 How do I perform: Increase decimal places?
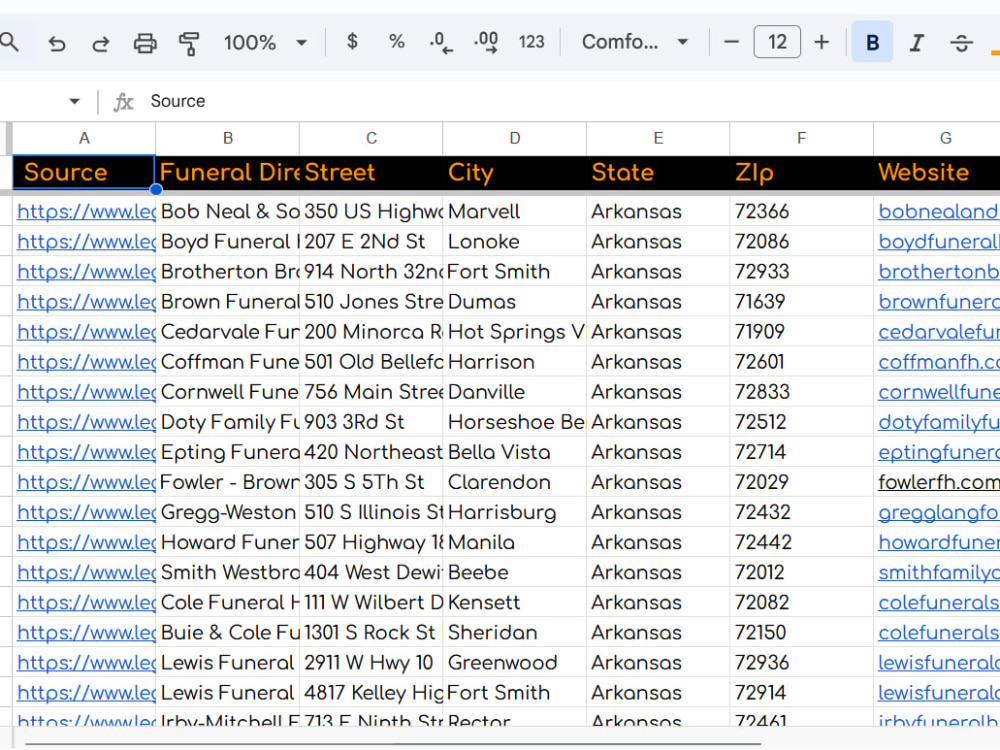486,42
